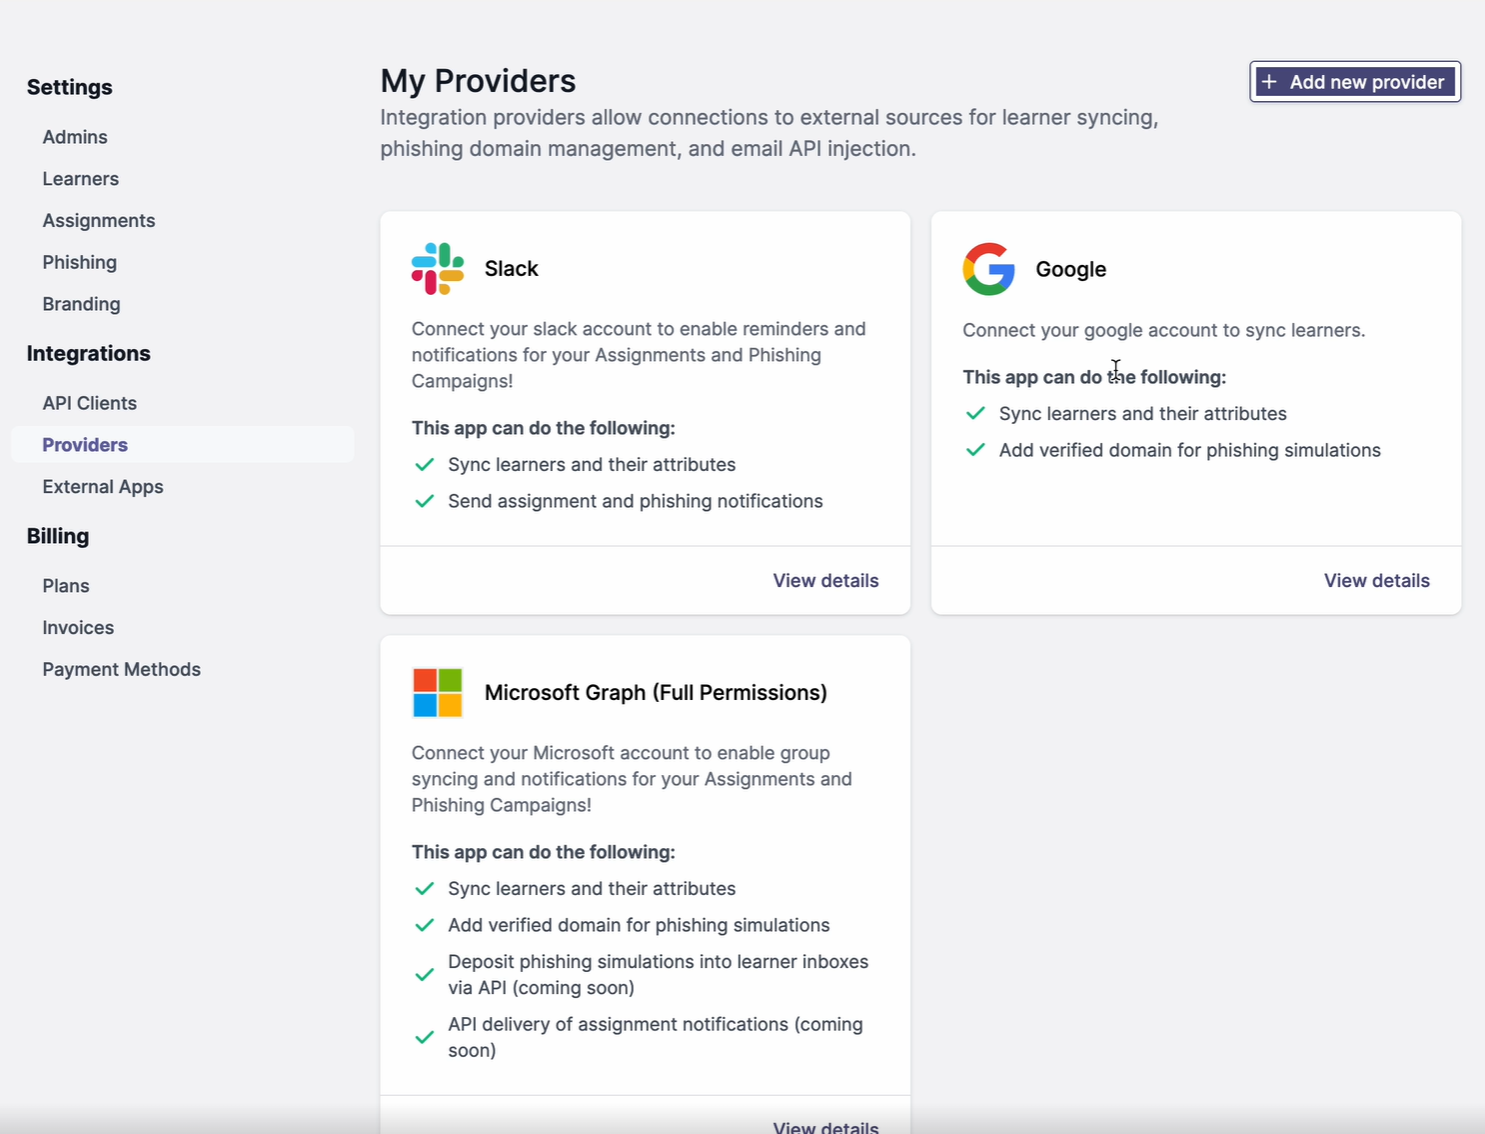
Task: Go to billing Plans
Action: [66, 586]
